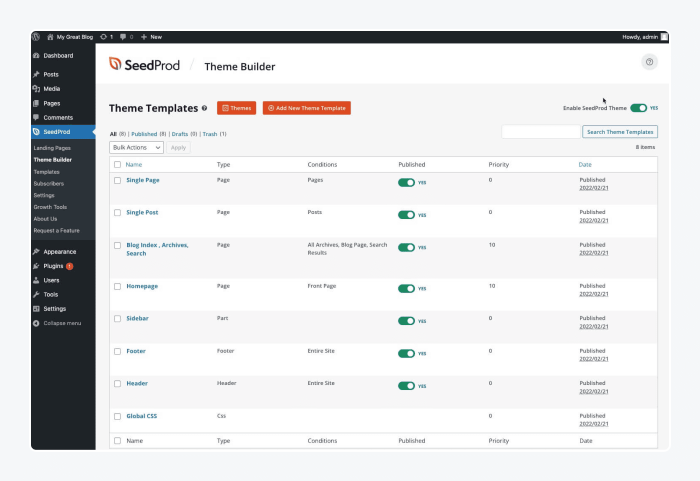The height and width of the screenshot is (481, 700).
Task: Click the SeedProd logo
Action: pos(144,65)
